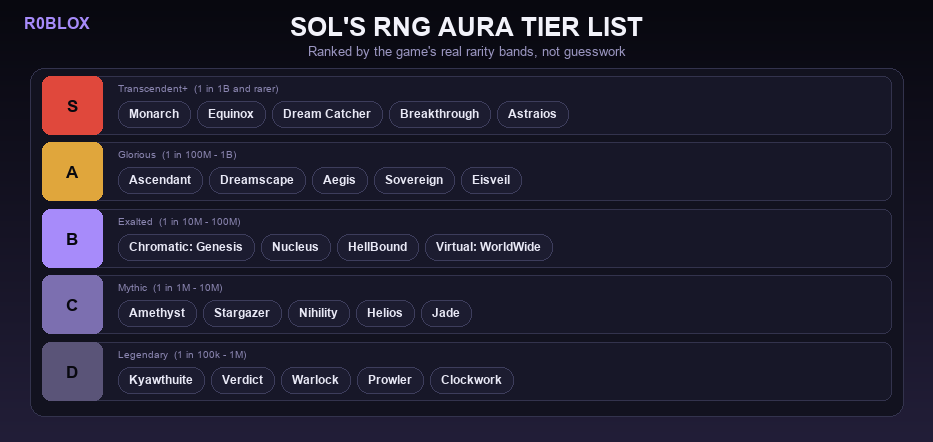Image resolution: width=933 pixels, height=442 pixels.
Task: Click the purple B tier label
Action: click(x=72, y=239)
